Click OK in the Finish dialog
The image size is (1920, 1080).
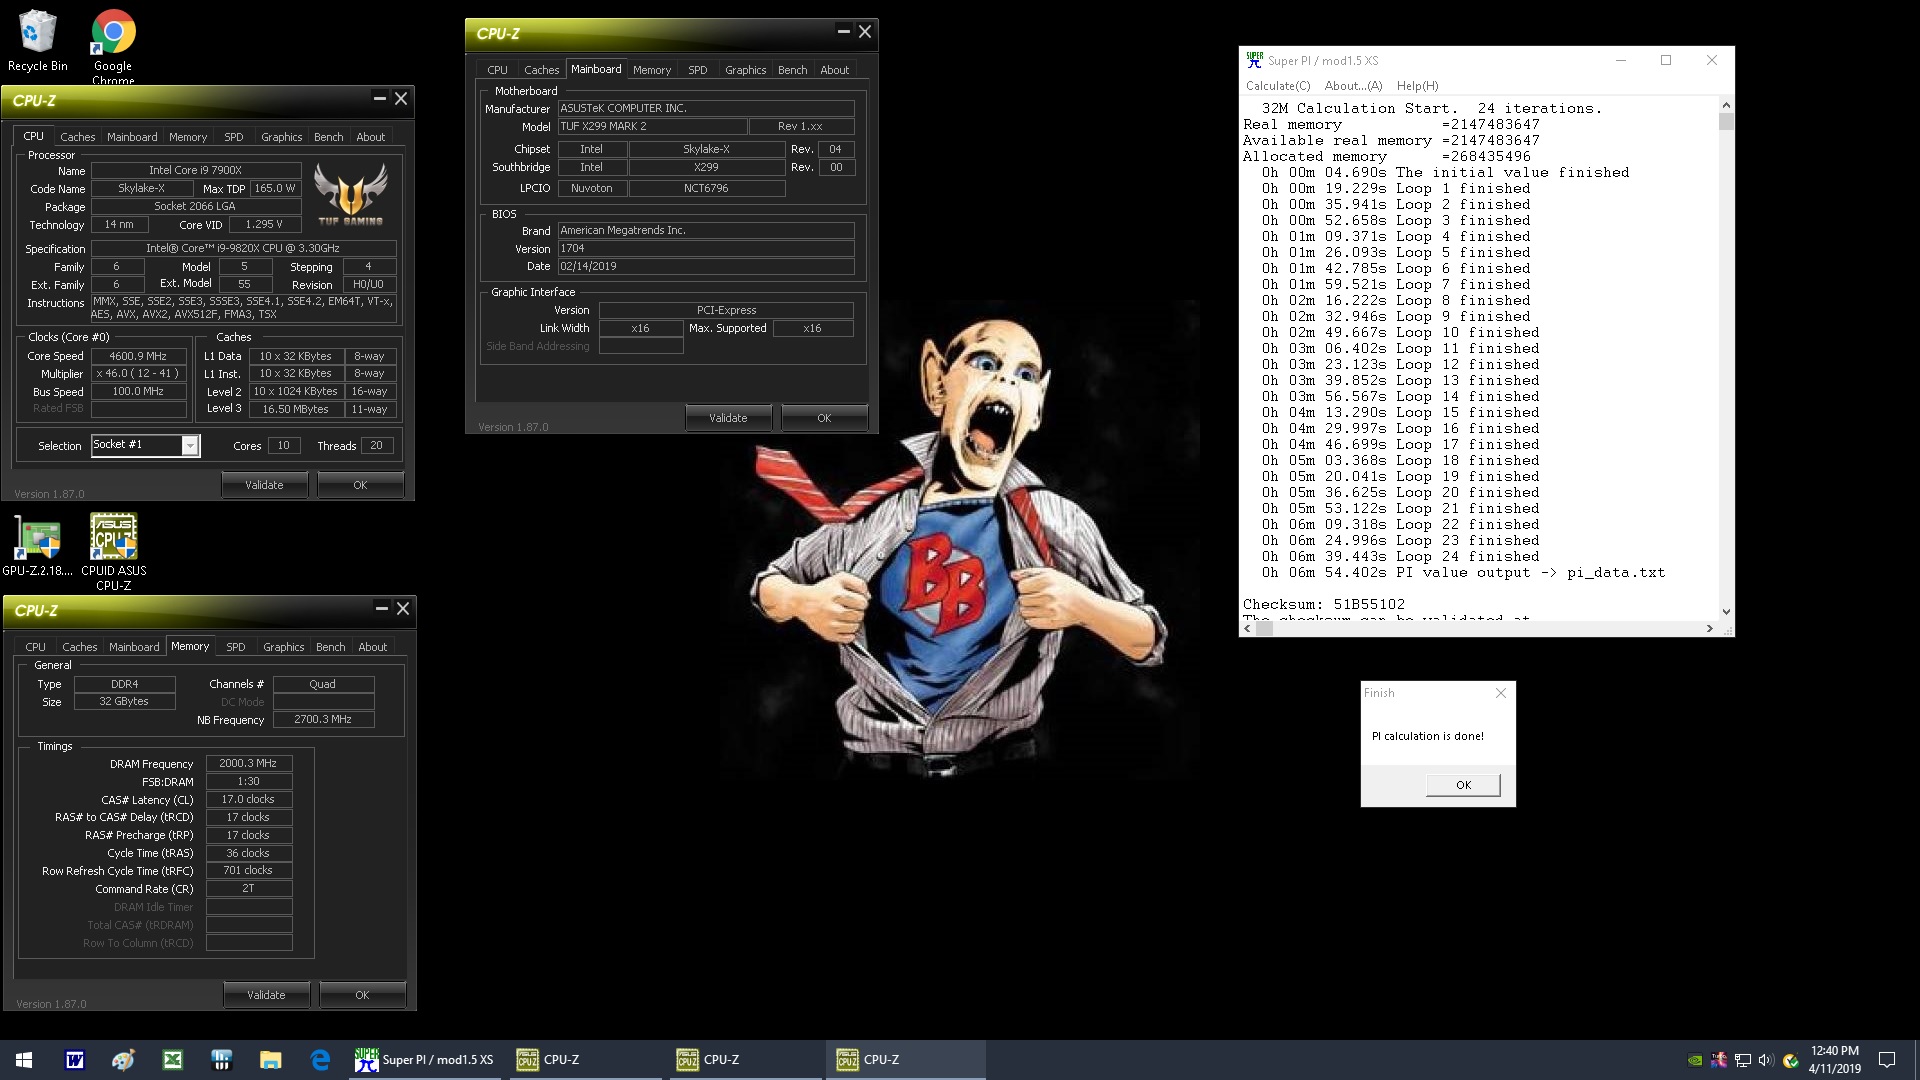(1463, 785)
